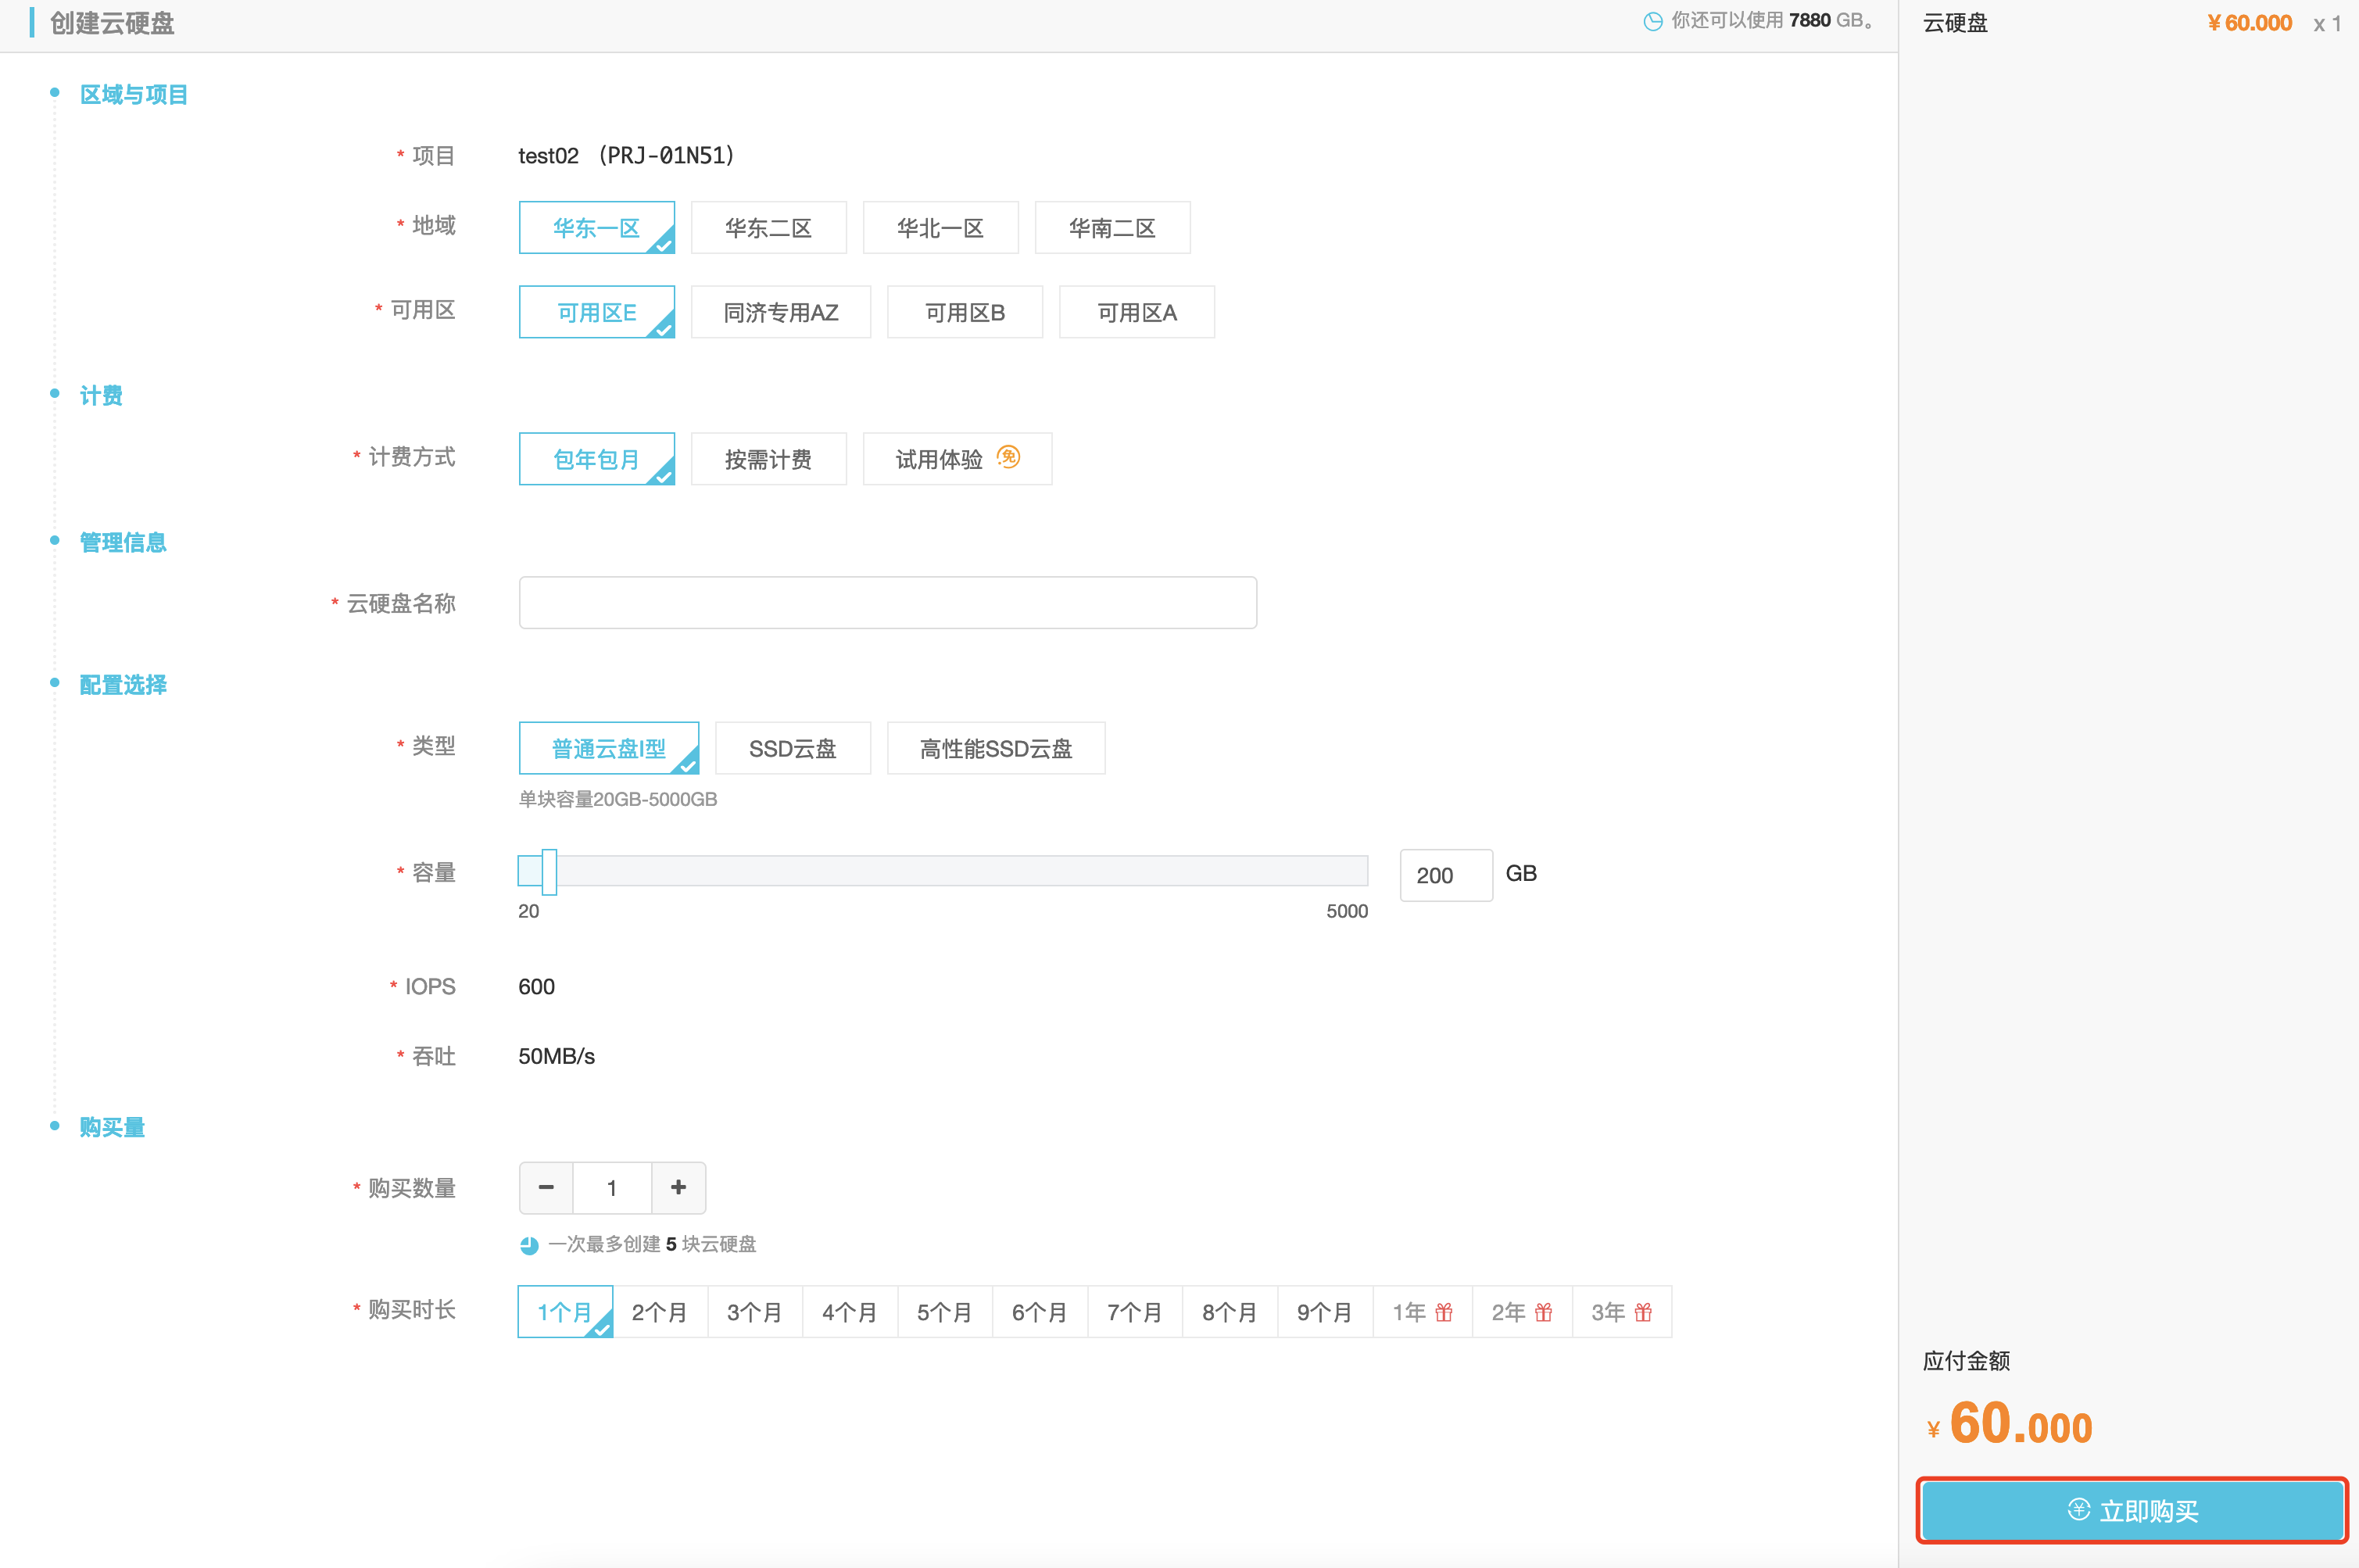Viewport: 2359px width, 1568px height.
Task: Choose availability zone 可用区E
Action: pyautogui.click(x=597, y=312)
